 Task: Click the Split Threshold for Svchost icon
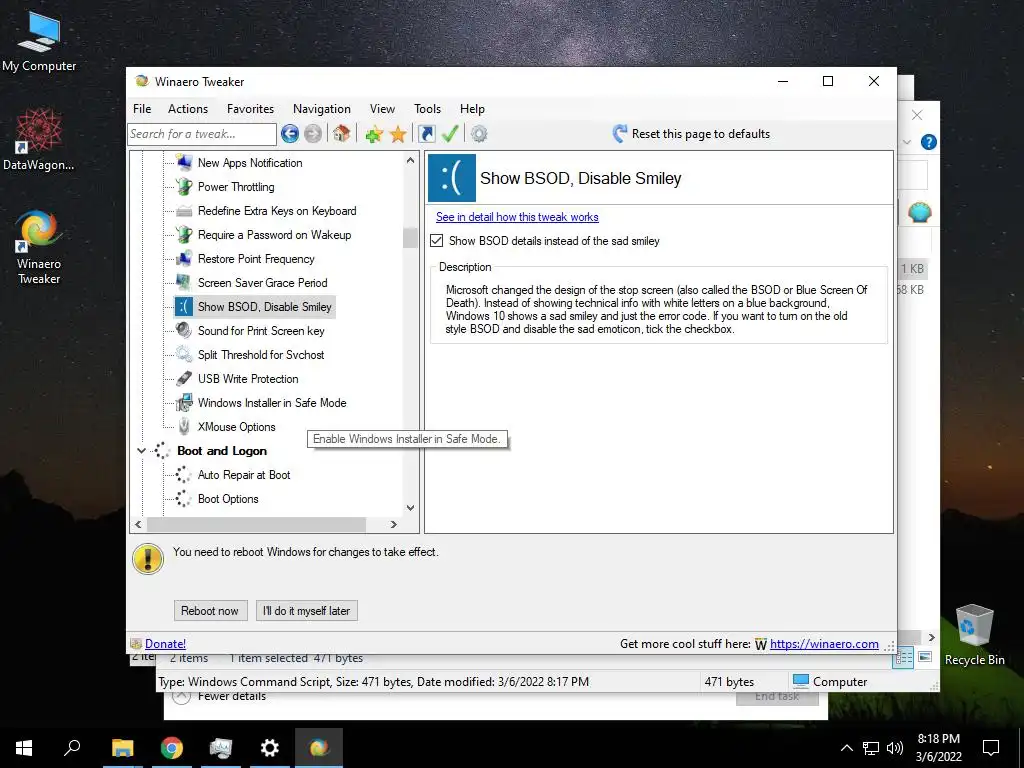click(184, 355)
